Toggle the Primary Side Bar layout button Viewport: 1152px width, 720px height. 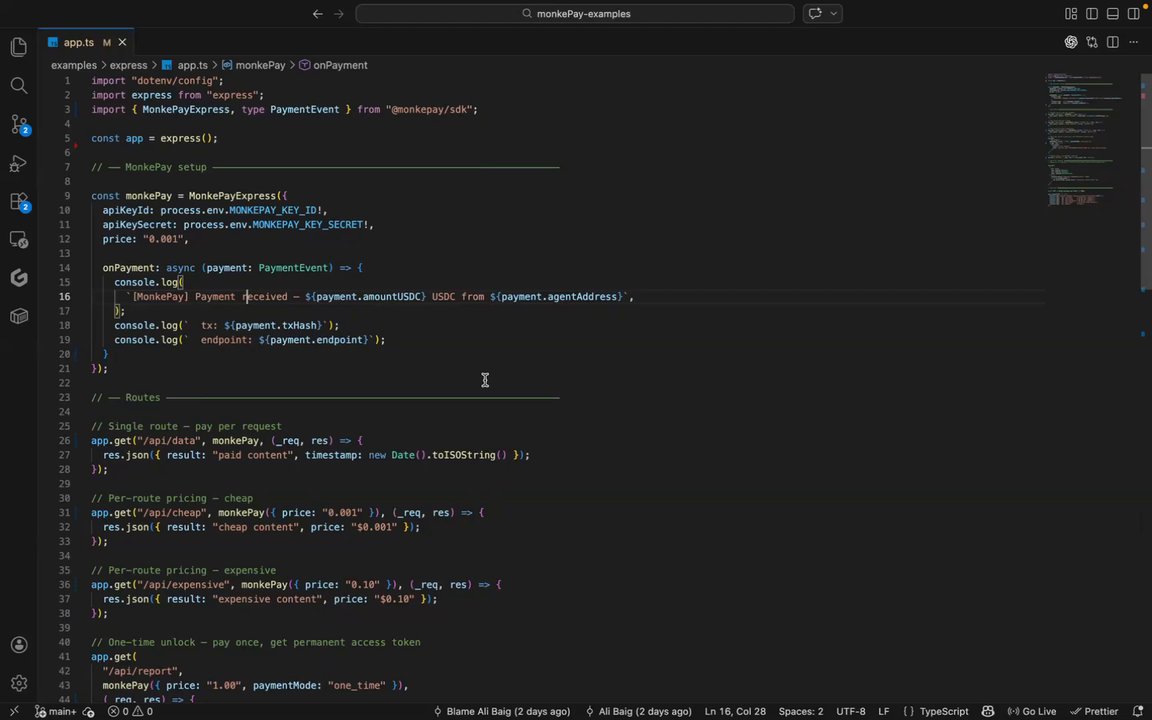tap(1092, 14)
